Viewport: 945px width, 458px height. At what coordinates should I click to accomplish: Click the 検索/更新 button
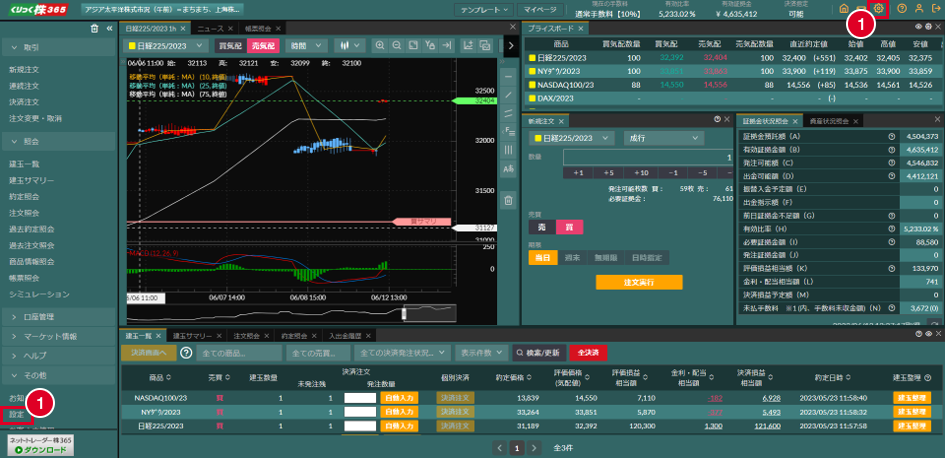538,353
